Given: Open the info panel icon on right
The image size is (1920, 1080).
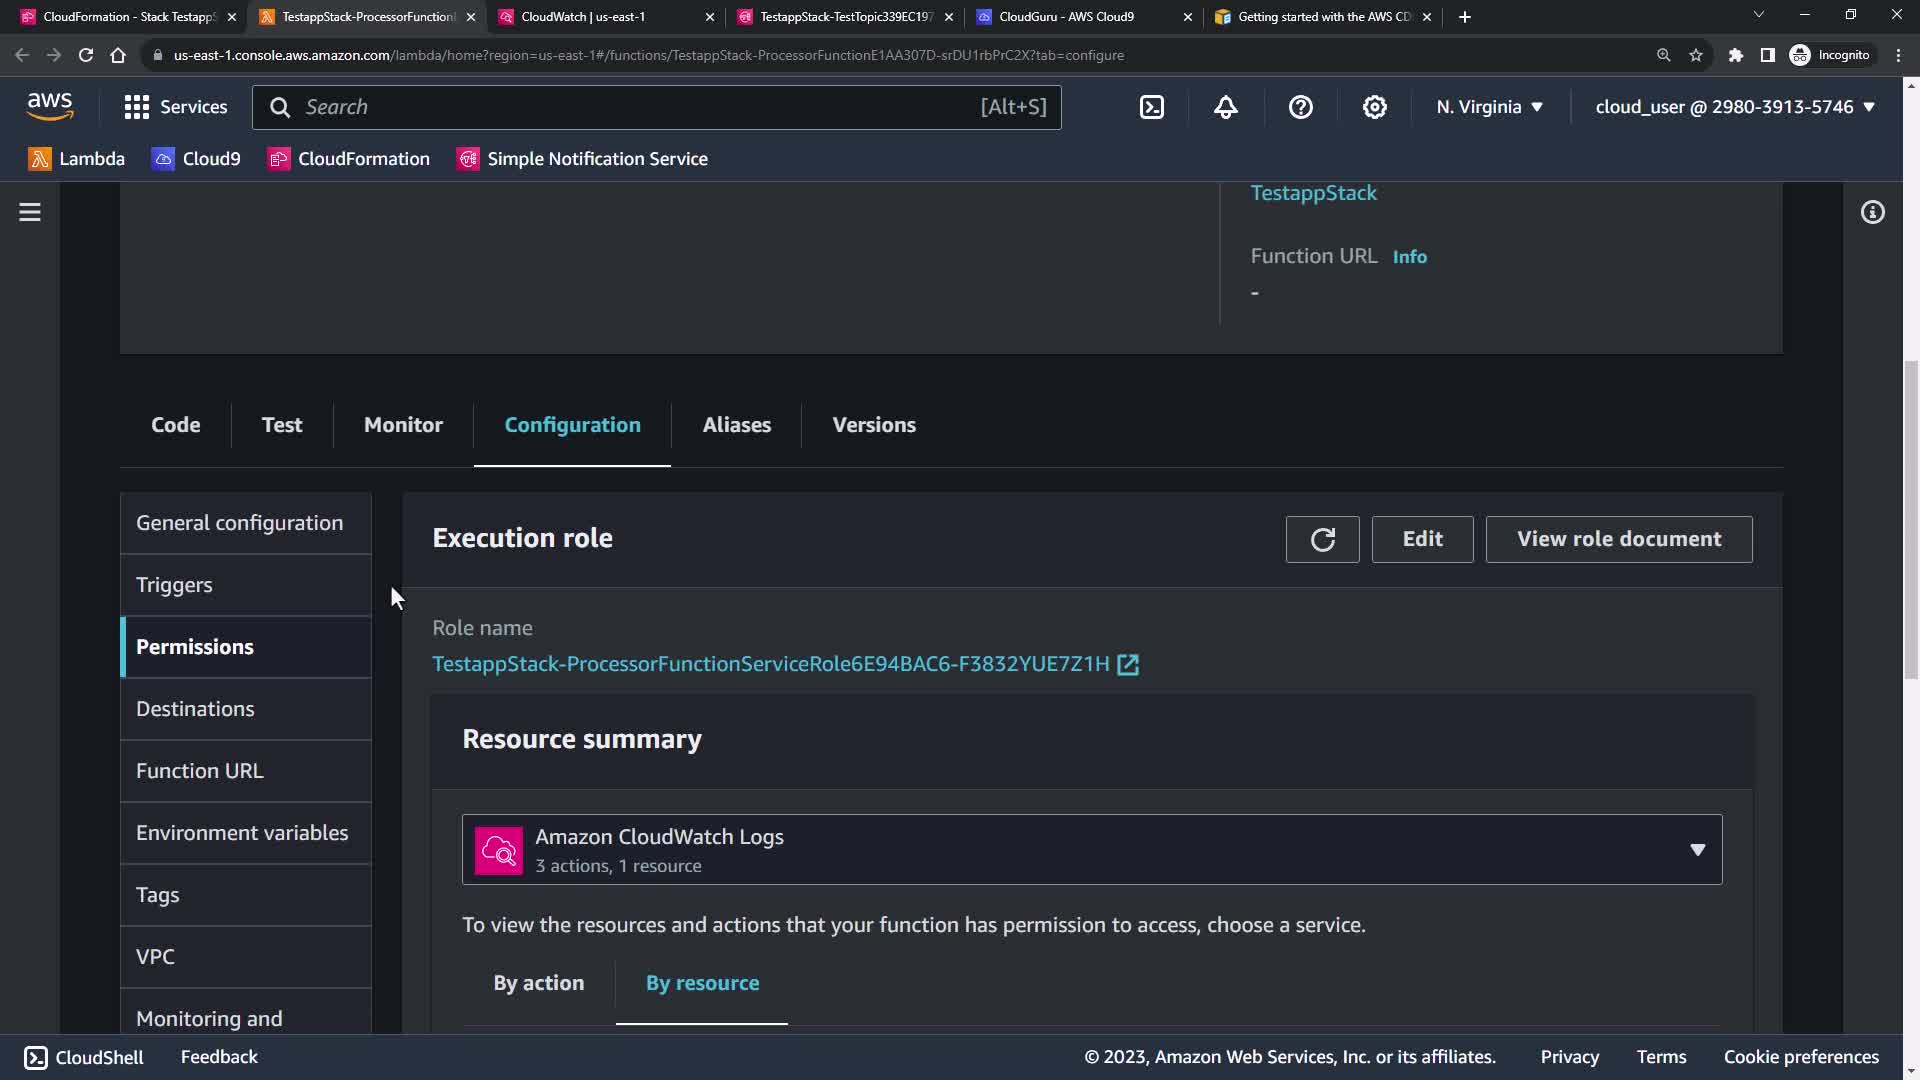Looking at the screenshot, I should pyautogui.click(x=1872, y=212).
